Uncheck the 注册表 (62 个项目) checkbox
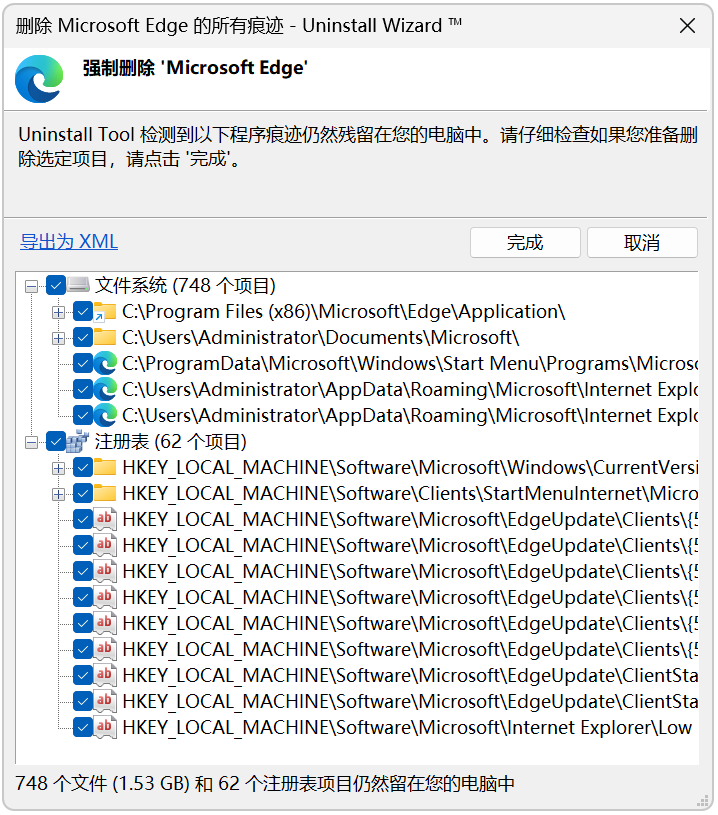 click(x=56, y=441)
